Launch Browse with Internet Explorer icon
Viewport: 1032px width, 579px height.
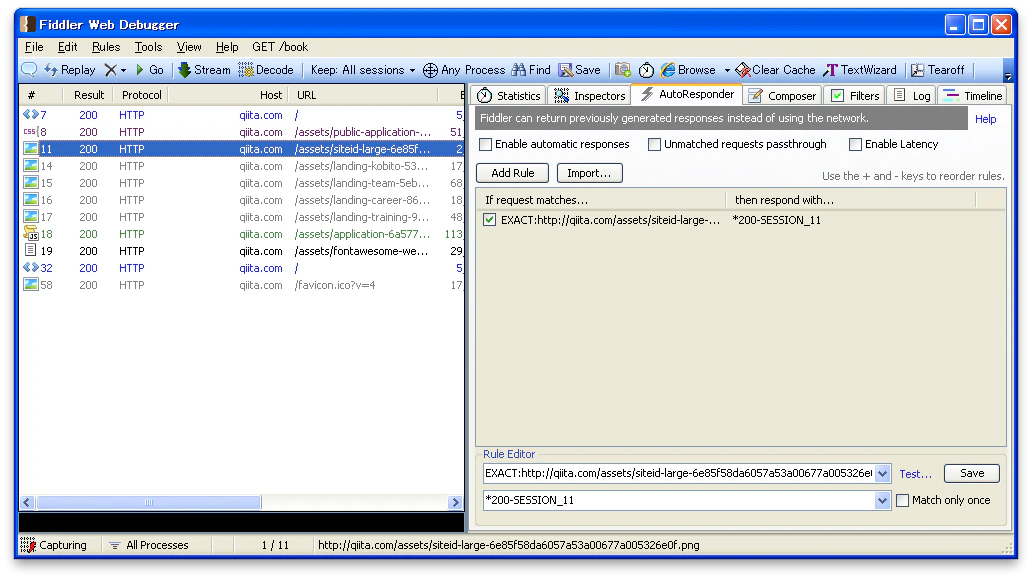(688, 70)
